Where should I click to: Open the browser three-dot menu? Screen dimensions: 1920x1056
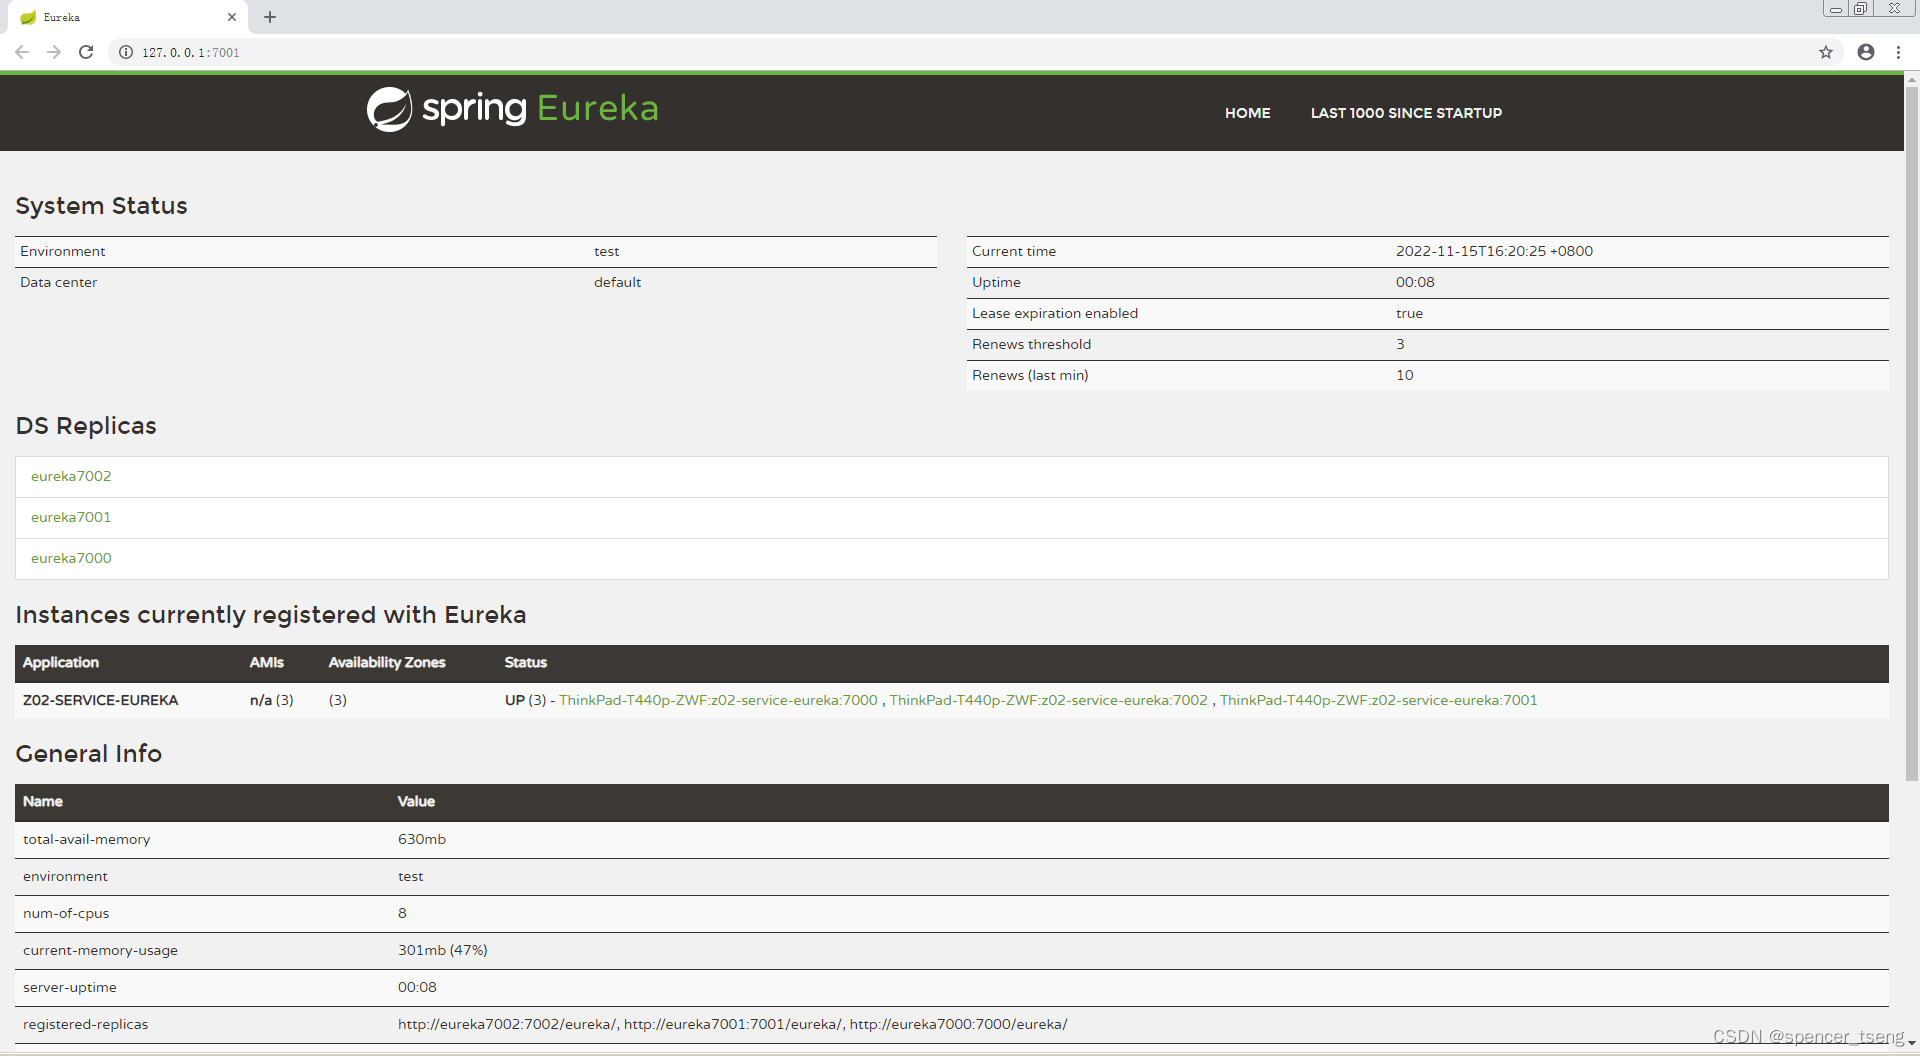[x=1898, y=52]
